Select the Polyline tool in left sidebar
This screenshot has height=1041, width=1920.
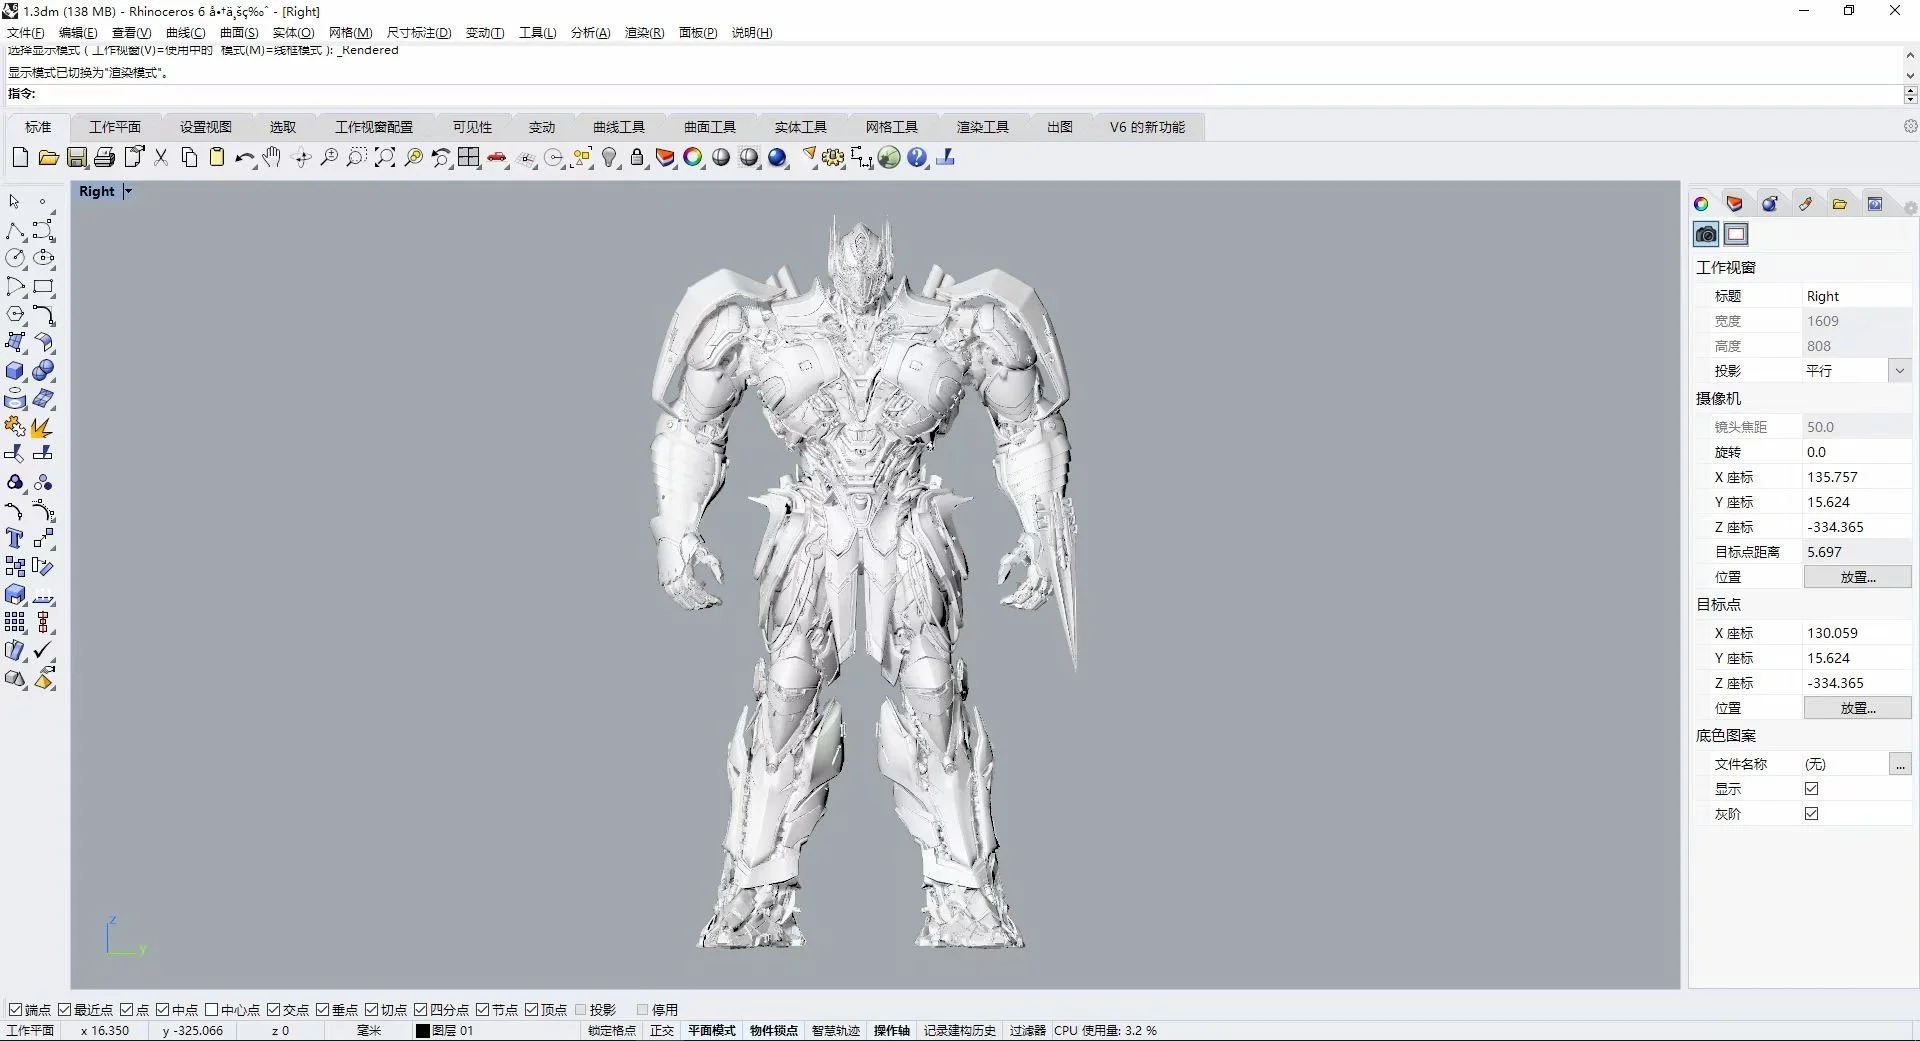point(15,231)
